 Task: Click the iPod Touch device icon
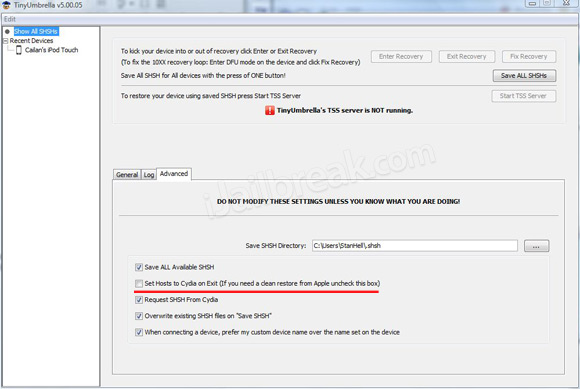pos(18,50)
